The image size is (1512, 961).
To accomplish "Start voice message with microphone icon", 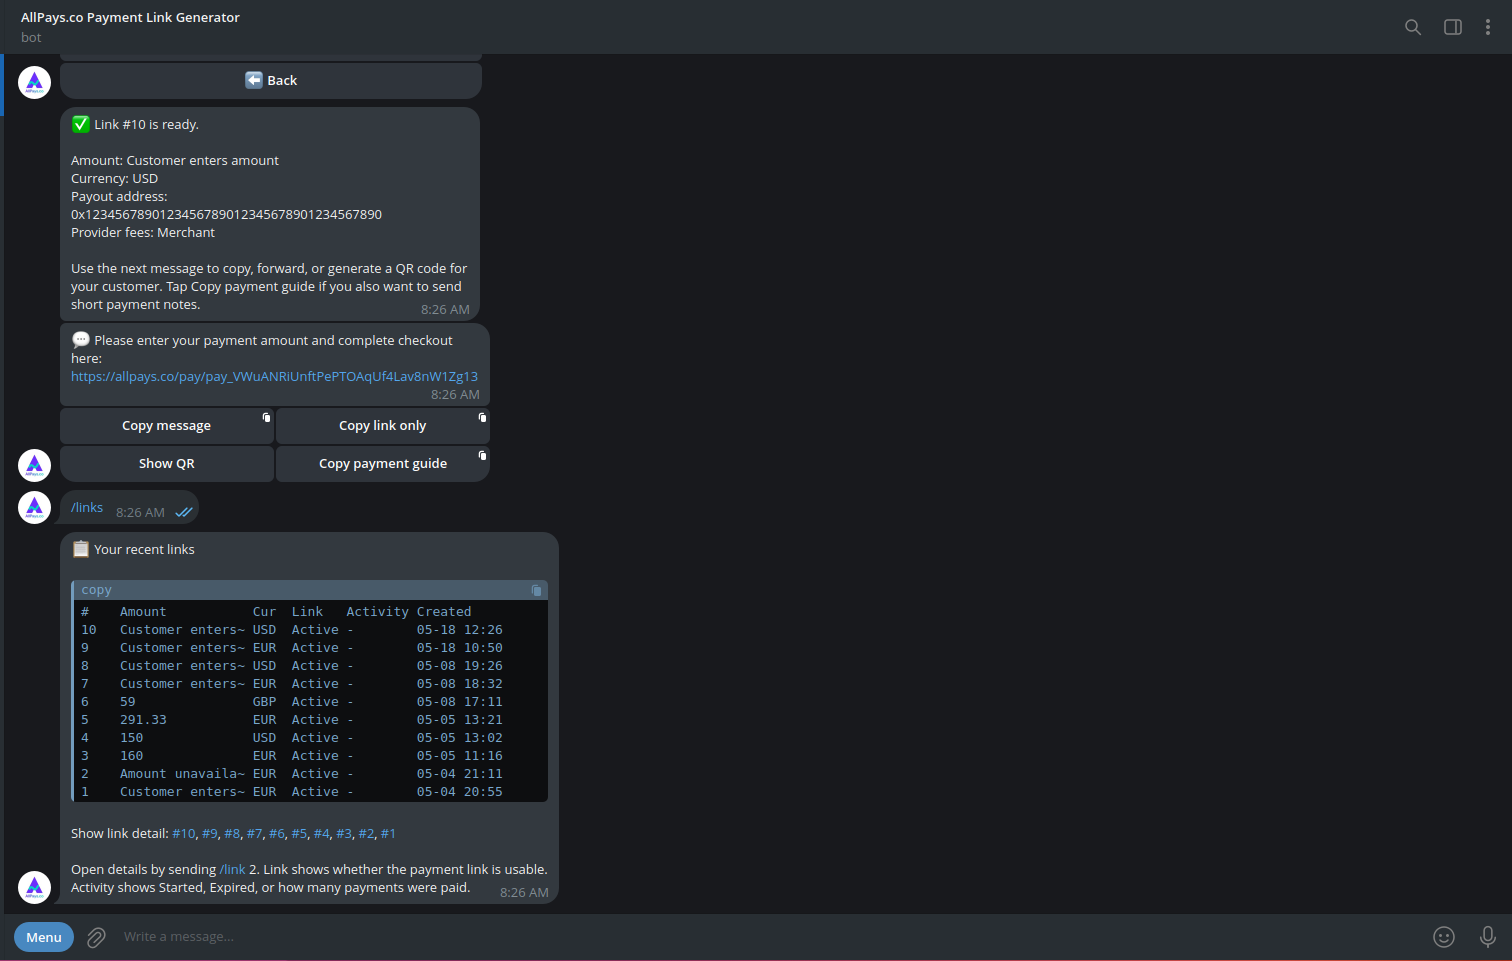I will point(1488,937).
